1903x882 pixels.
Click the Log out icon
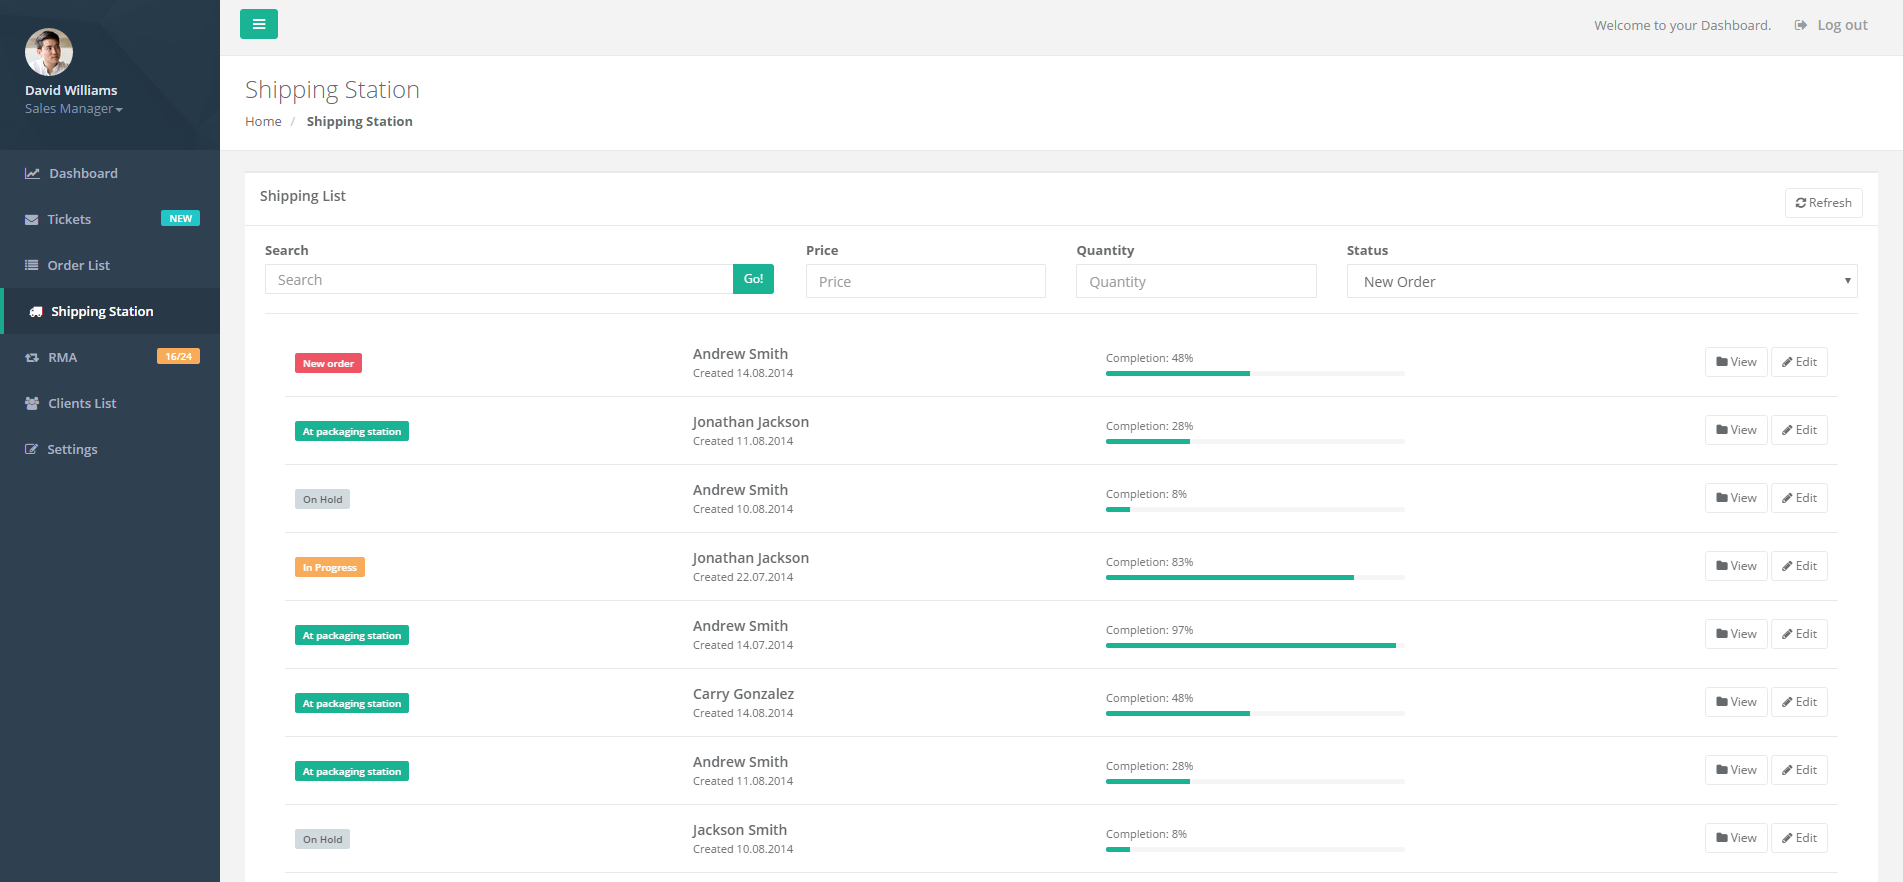[1801, 25]
